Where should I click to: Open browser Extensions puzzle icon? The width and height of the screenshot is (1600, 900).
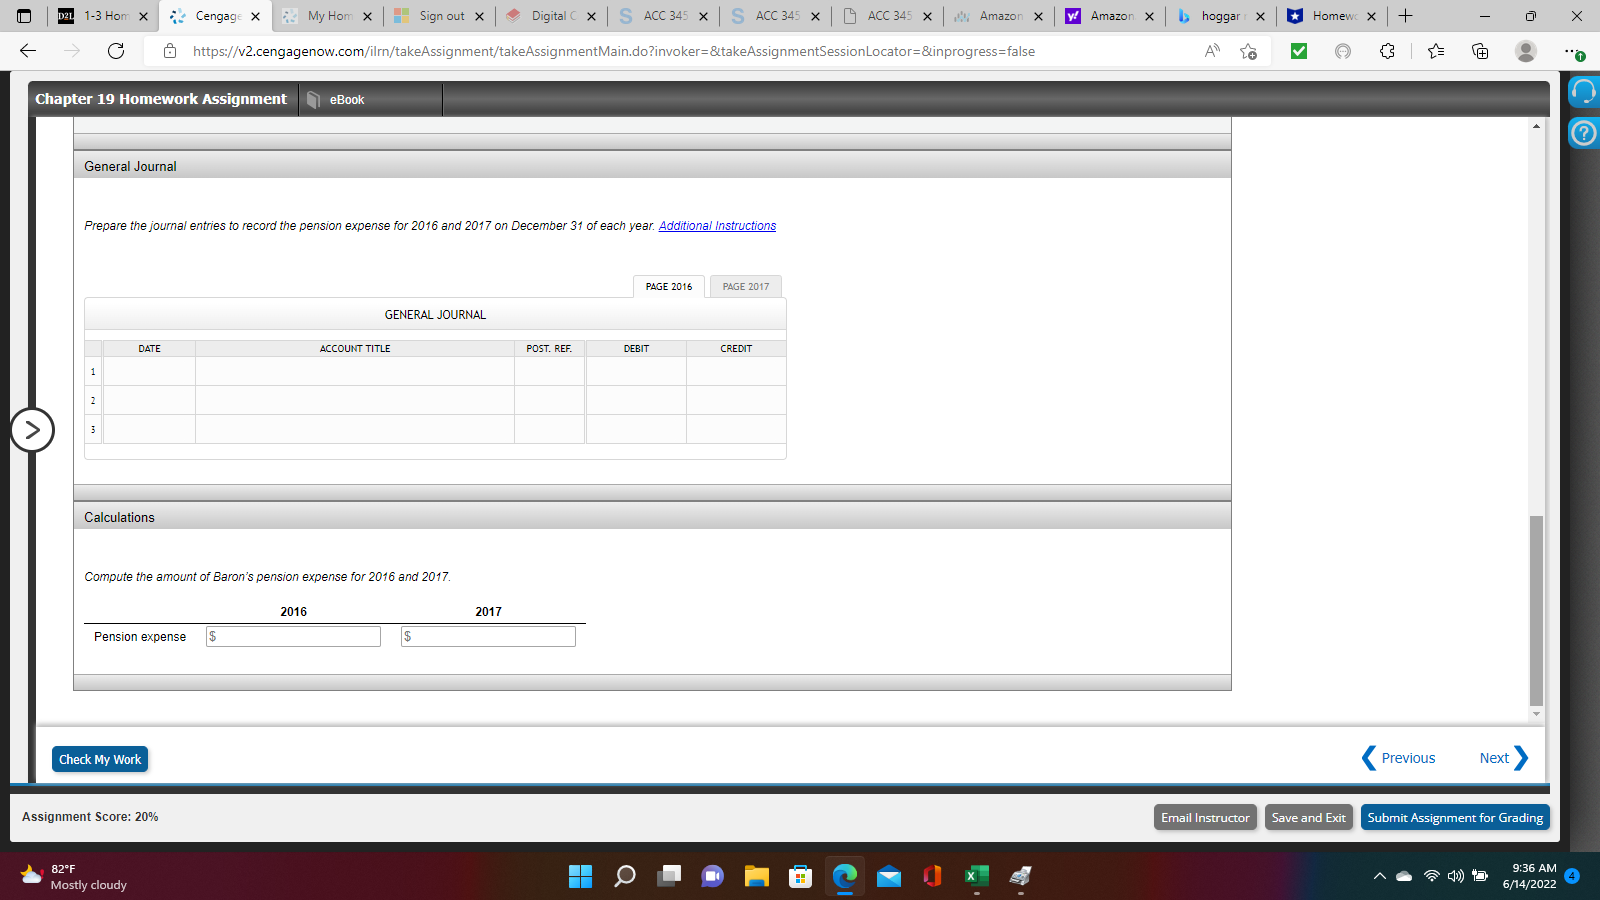coord(1387,51)
